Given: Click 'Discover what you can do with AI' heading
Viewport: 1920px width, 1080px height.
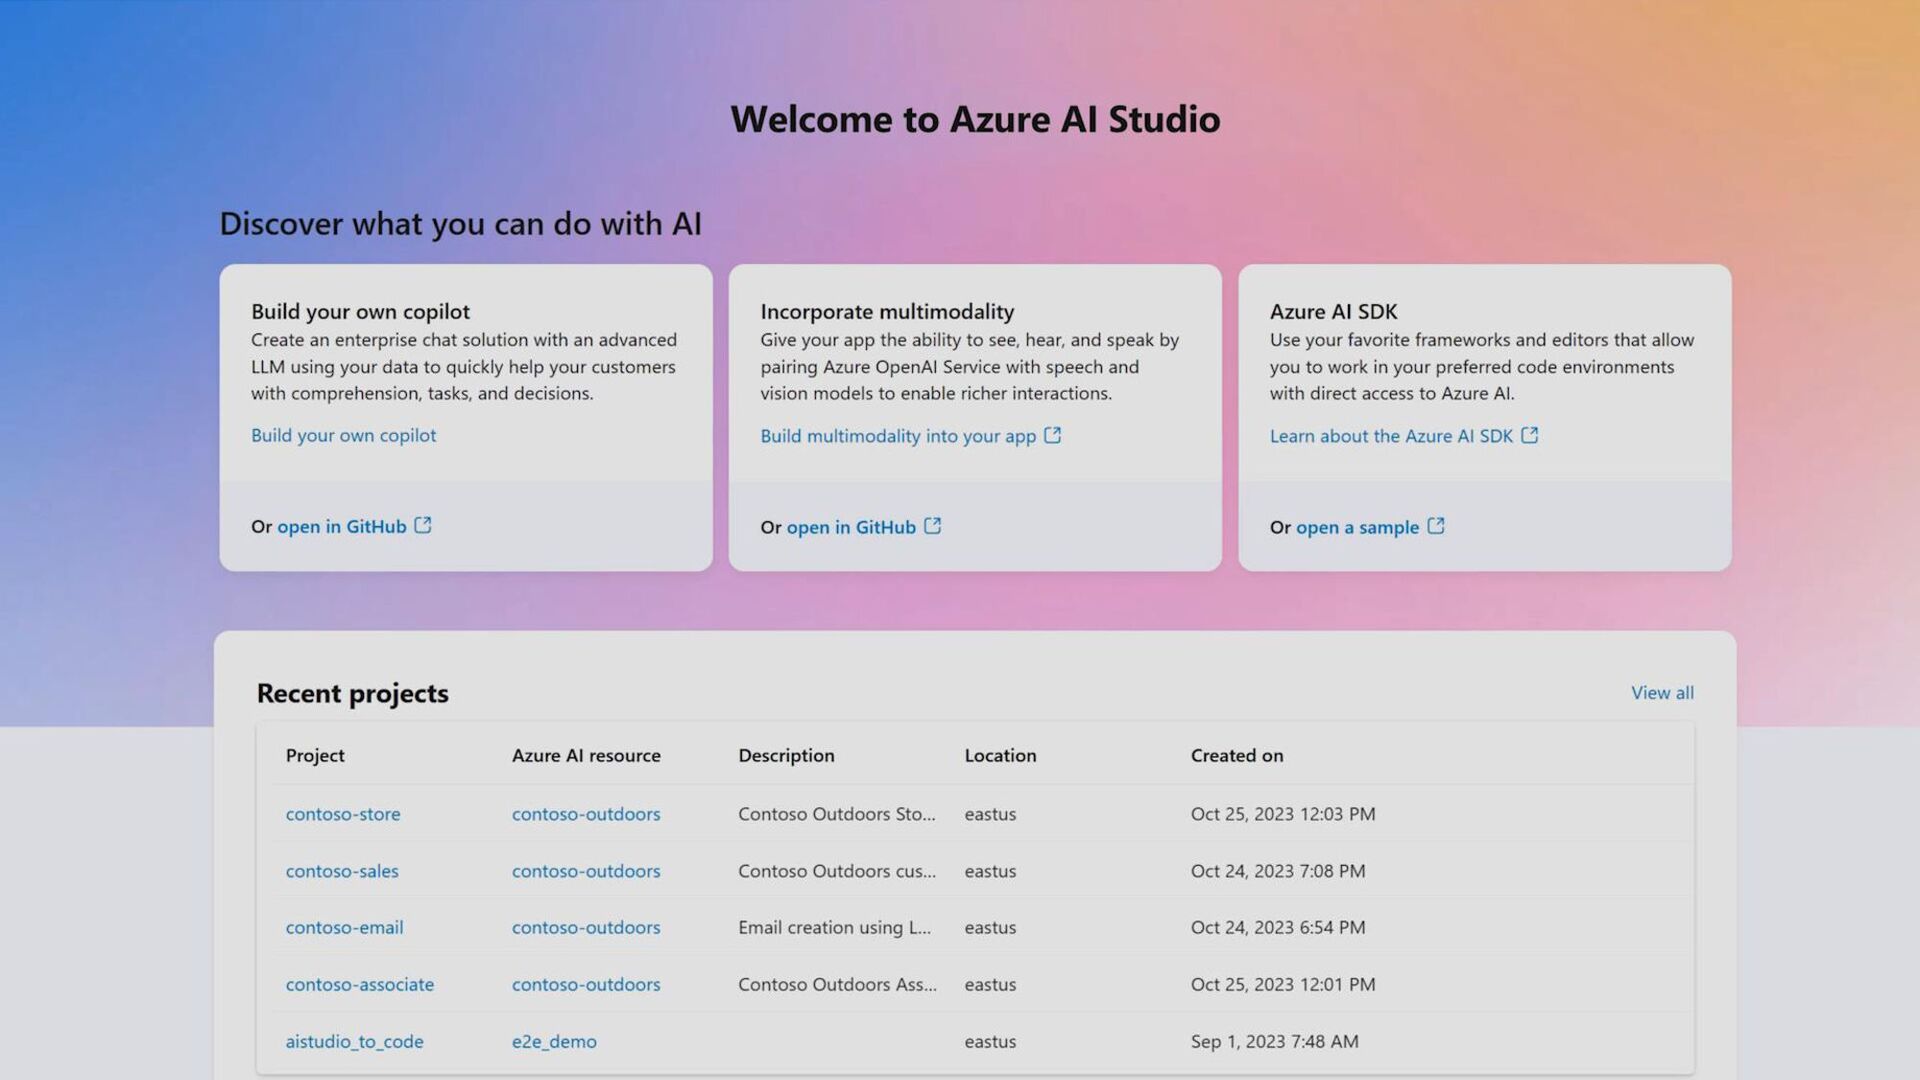Looking at the screenshot, I should point(460,223).
